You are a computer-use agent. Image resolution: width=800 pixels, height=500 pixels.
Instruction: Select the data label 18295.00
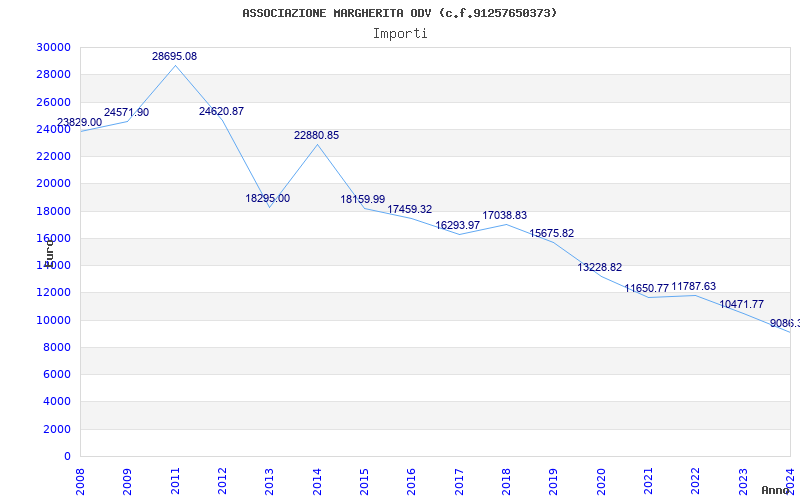pos(268,198)
